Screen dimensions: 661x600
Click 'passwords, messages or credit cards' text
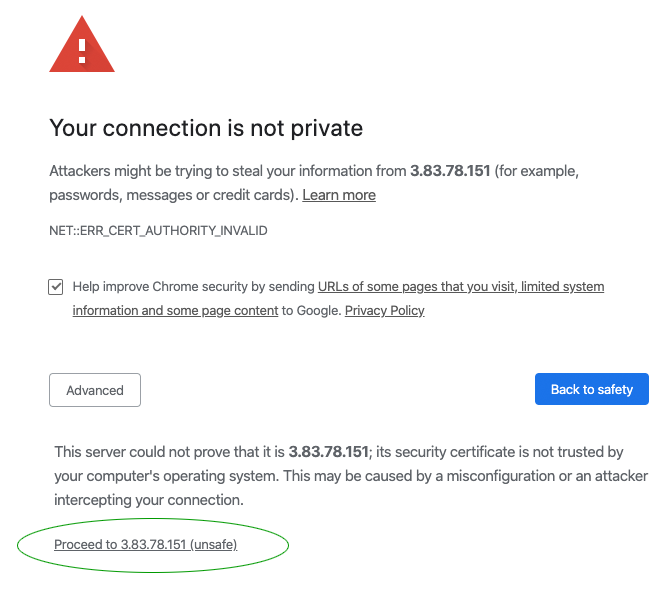coord(171,195)
